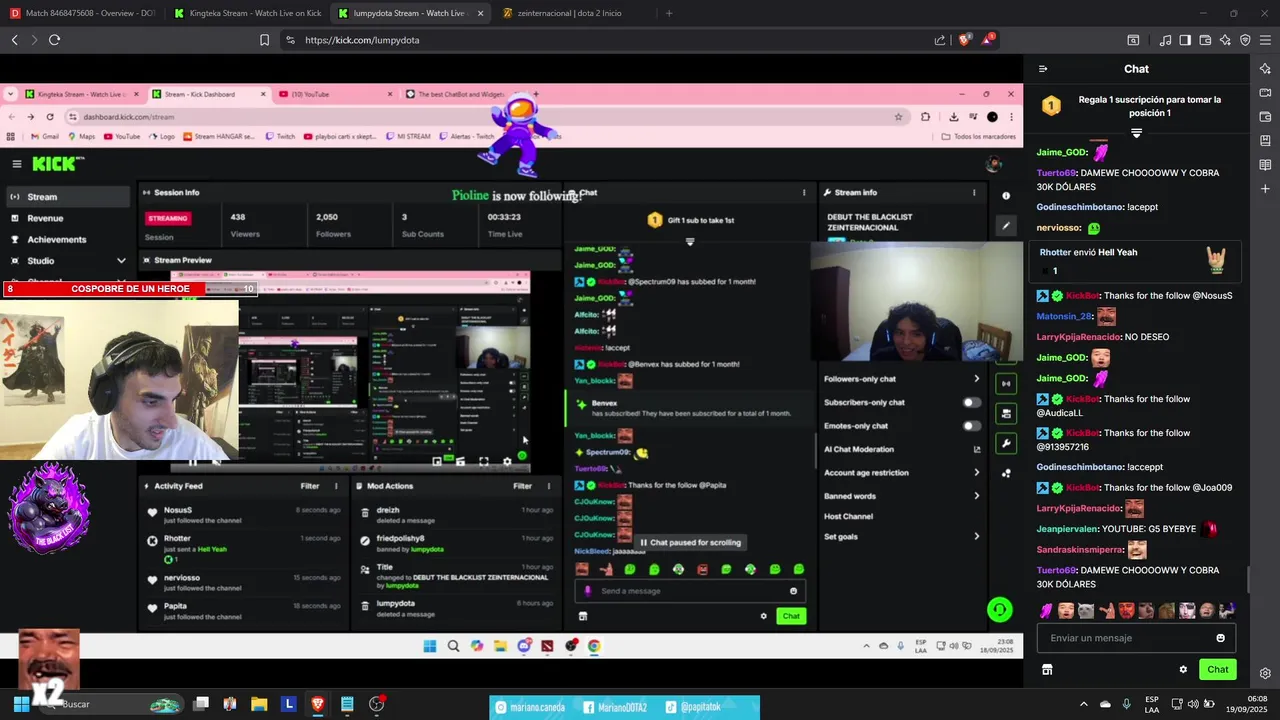Open the Activity Feed Filter dropdown
Image resolution: width=1280 pixels, height=720 pixels.
click(310, 486)
